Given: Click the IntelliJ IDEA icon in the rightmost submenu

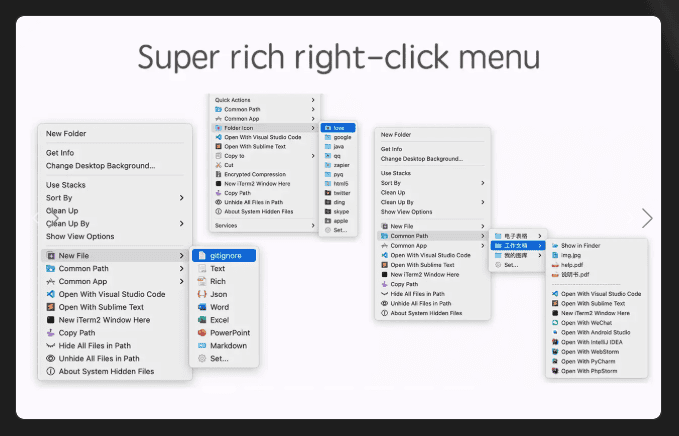Looking at the screenshot, I should point(555,342).
